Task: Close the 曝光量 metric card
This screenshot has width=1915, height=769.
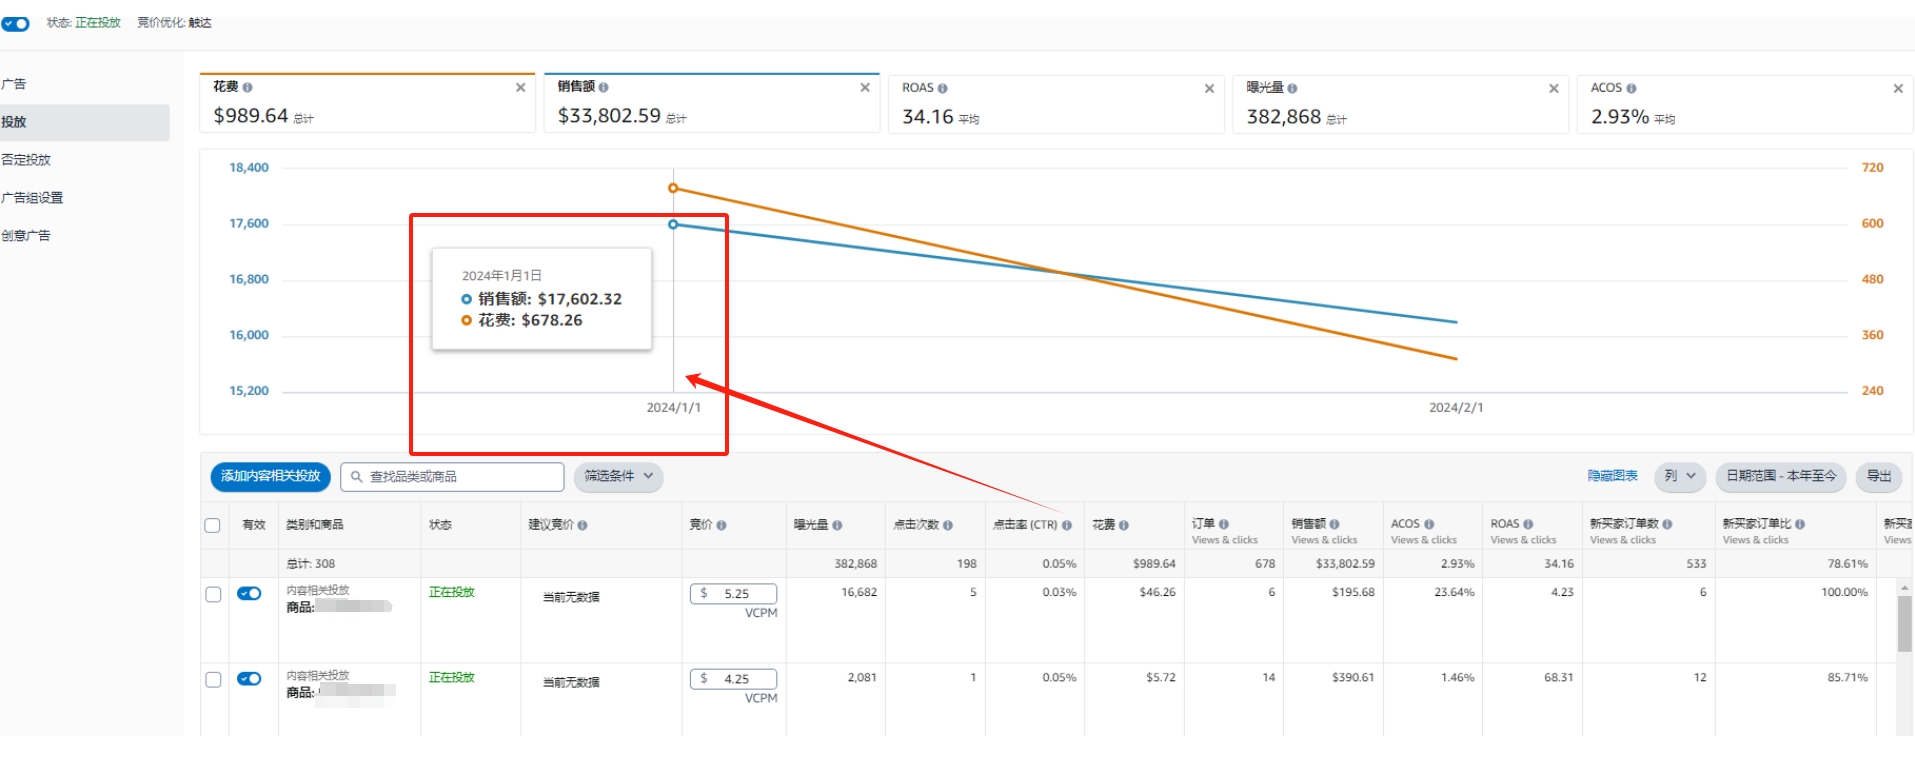Action: (x=1554, y=89)
